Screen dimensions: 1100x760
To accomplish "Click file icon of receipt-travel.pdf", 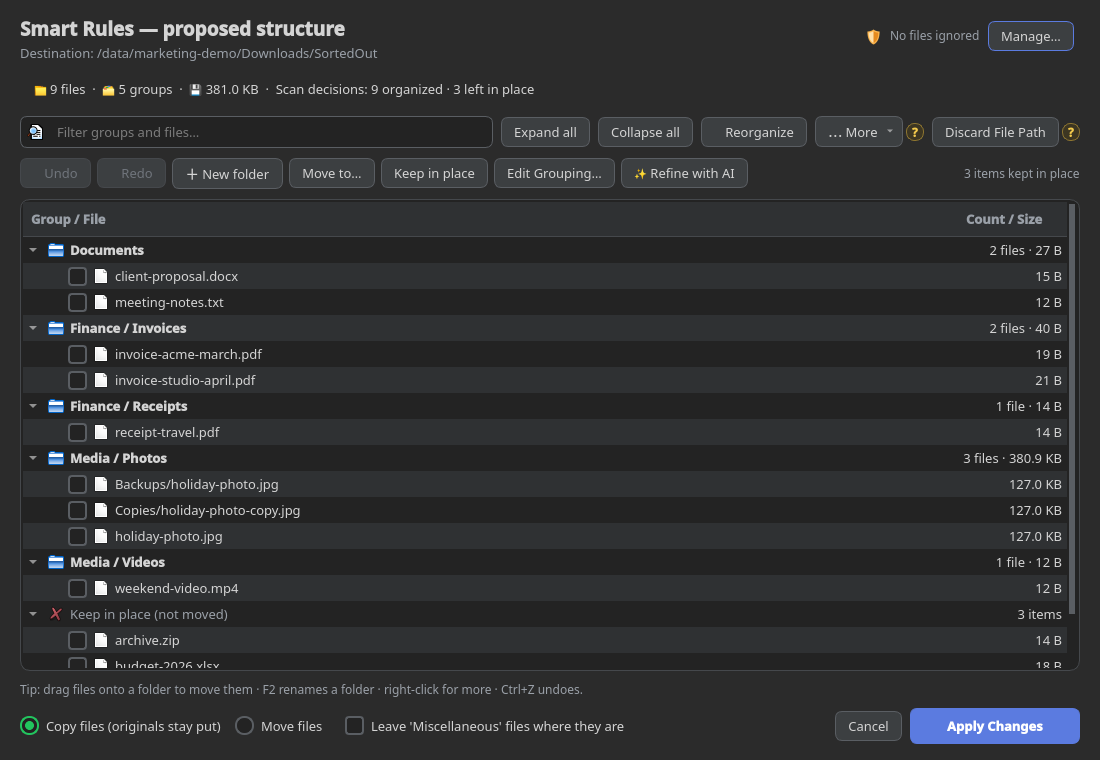I will [x=101, y=432].
